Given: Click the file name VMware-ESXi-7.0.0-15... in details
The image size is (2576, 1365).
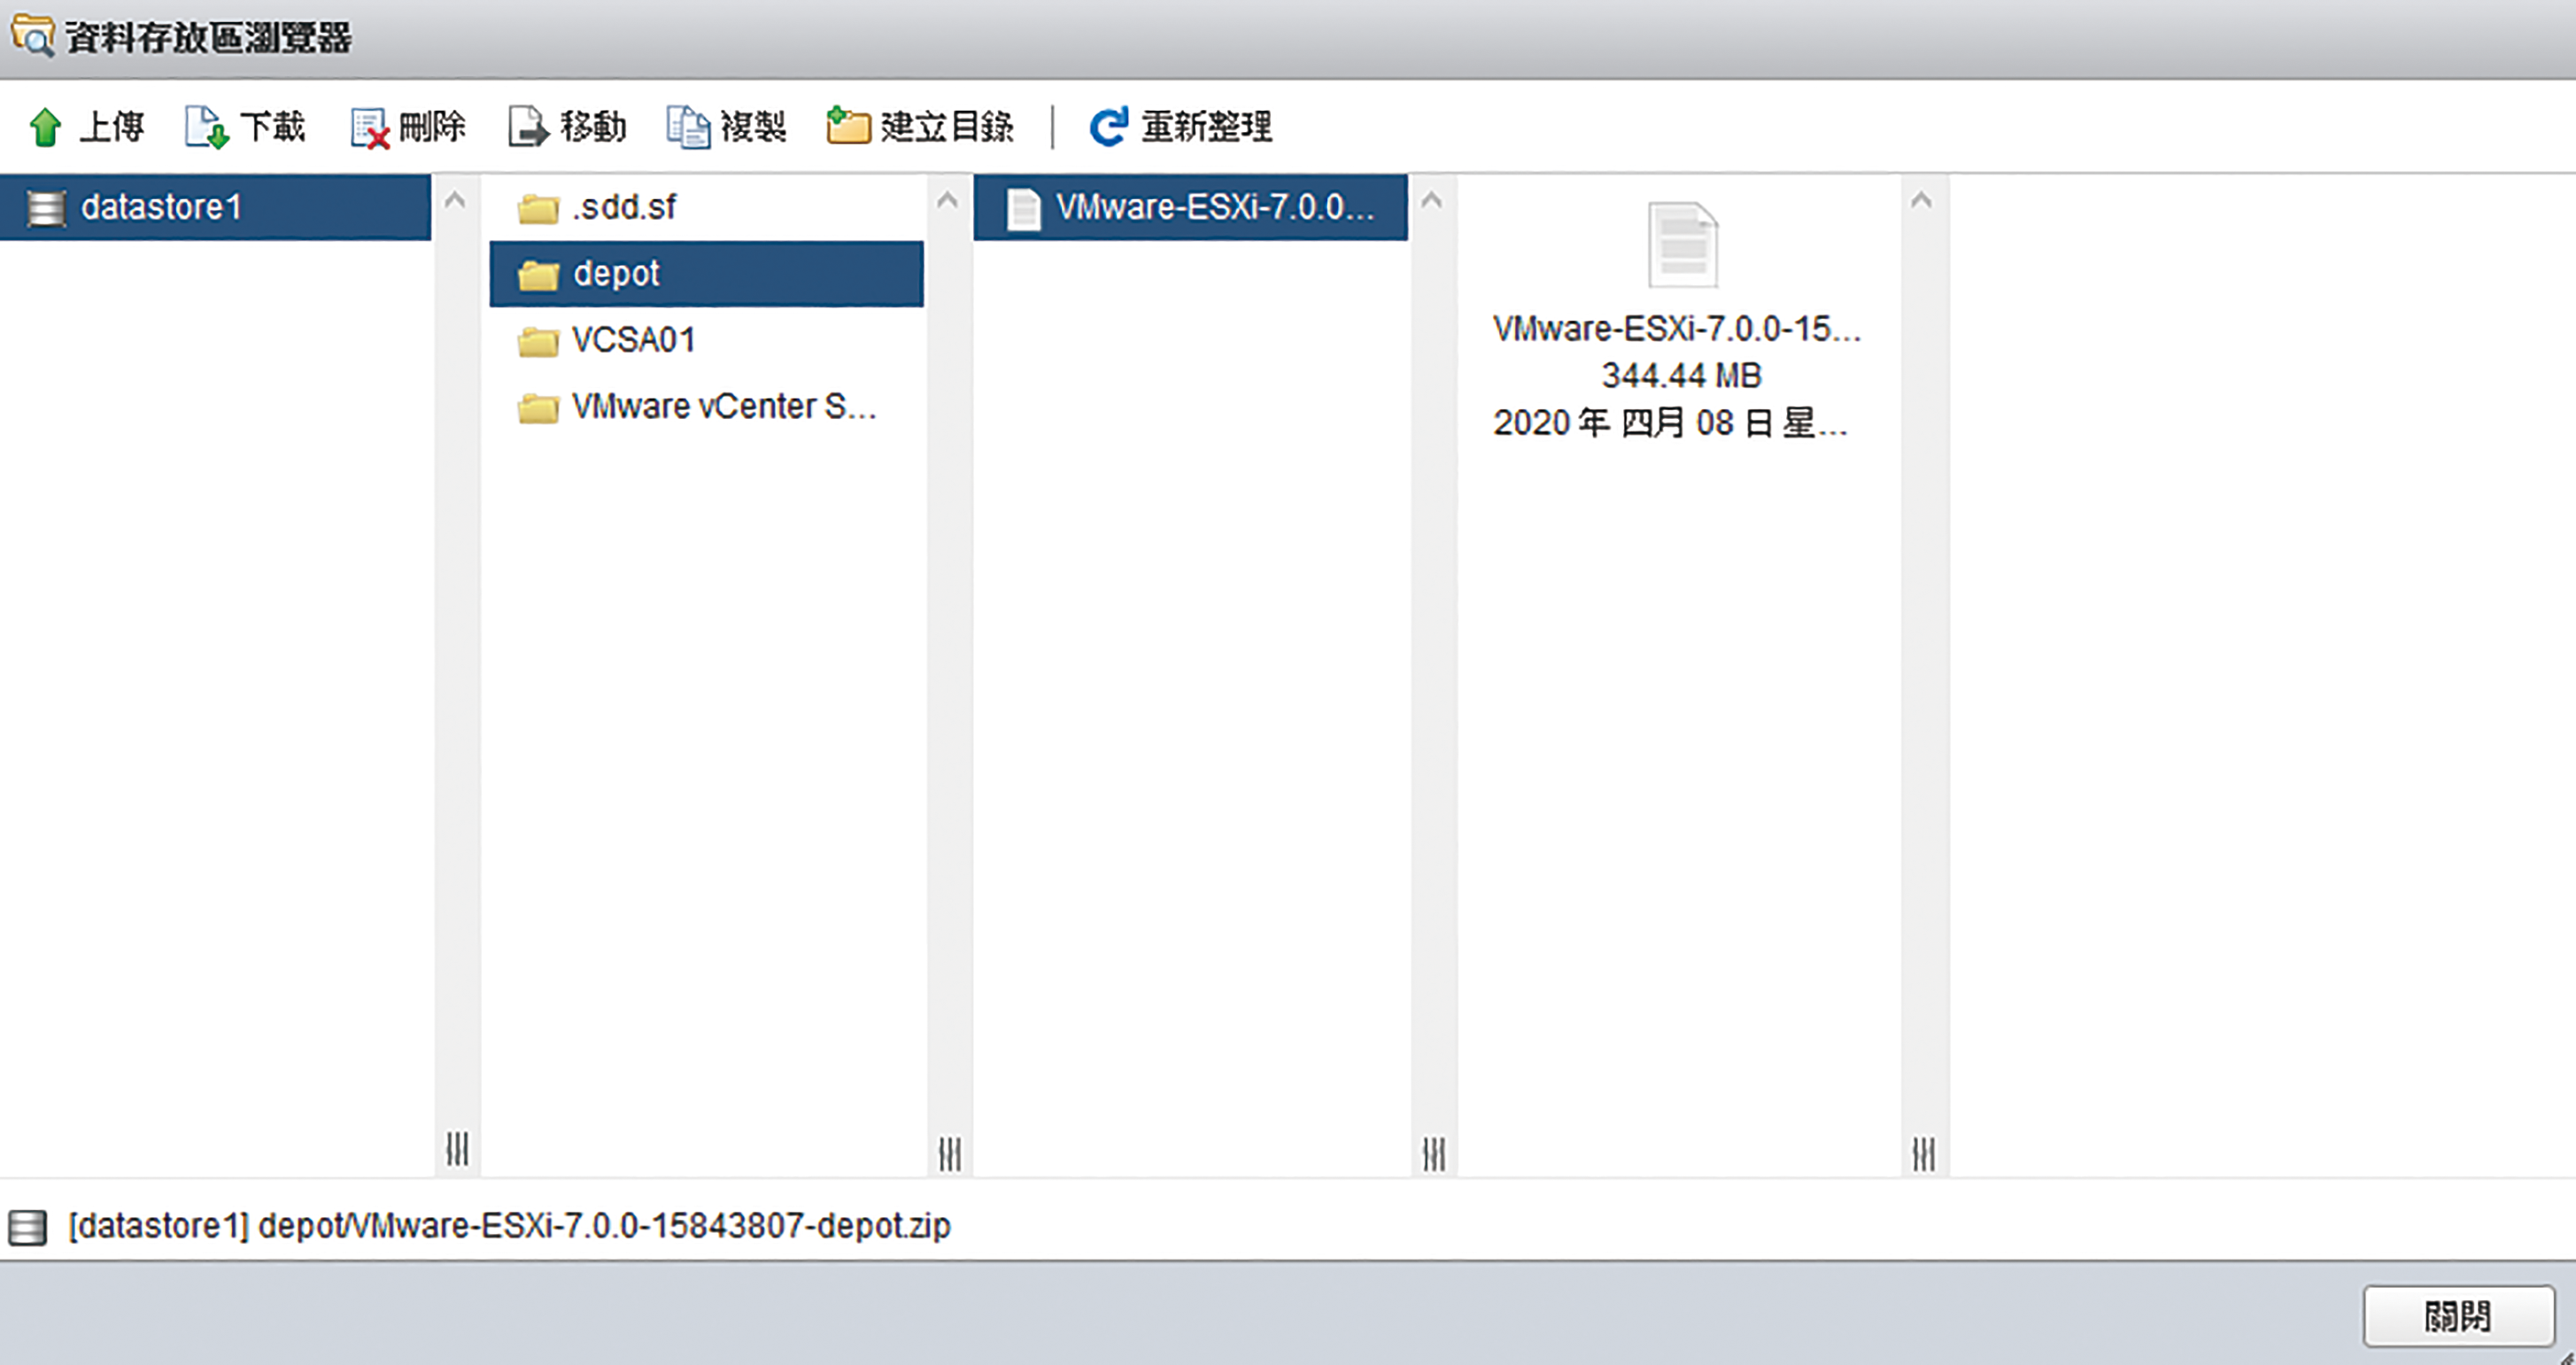Looking at the screenshot, I should point(1677,328).
